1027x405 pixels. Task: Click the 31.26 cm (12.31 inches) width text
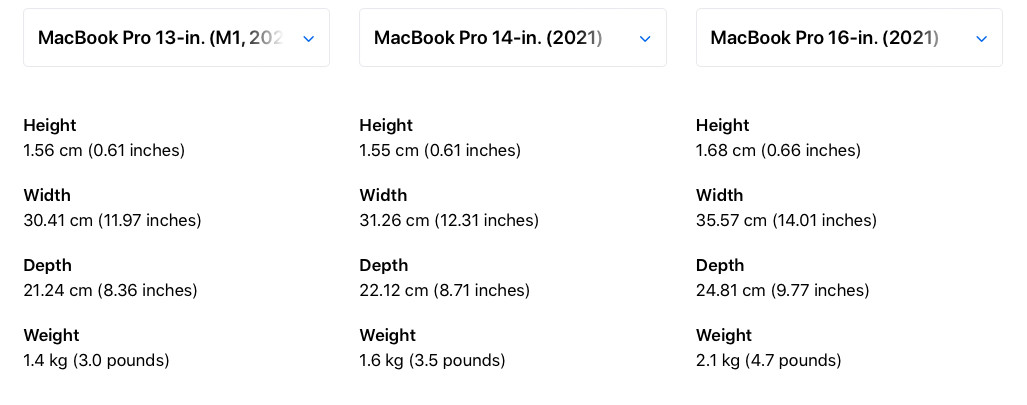click(449, 220)
